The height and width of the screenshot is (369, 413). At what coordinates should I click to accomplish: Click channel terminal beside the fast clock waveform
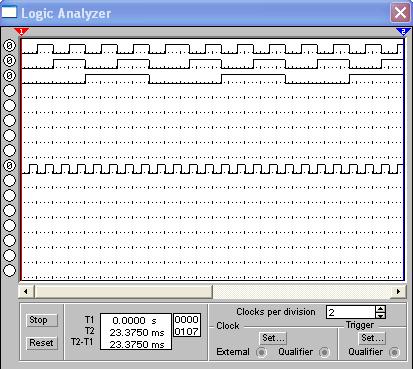click(x=9, y=165)
